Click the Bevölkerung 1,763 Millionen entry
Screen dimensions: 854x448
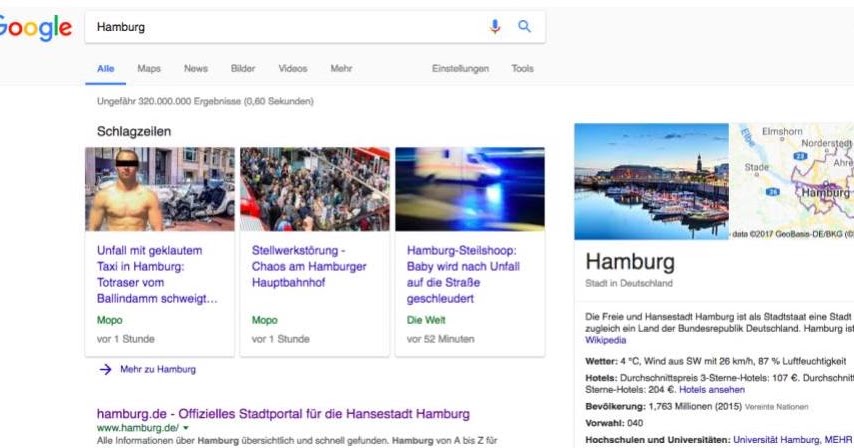(x=697, y=407)
